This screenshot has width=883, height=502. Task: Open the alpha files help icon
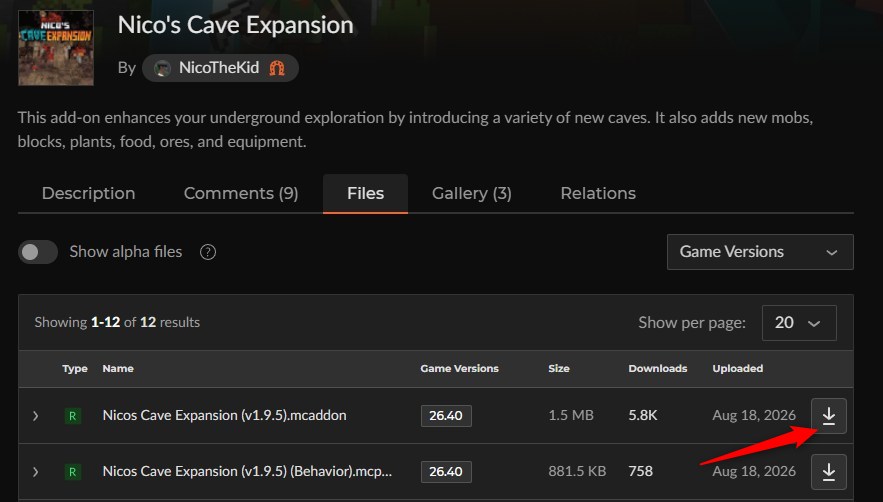(x=208, y=252)
